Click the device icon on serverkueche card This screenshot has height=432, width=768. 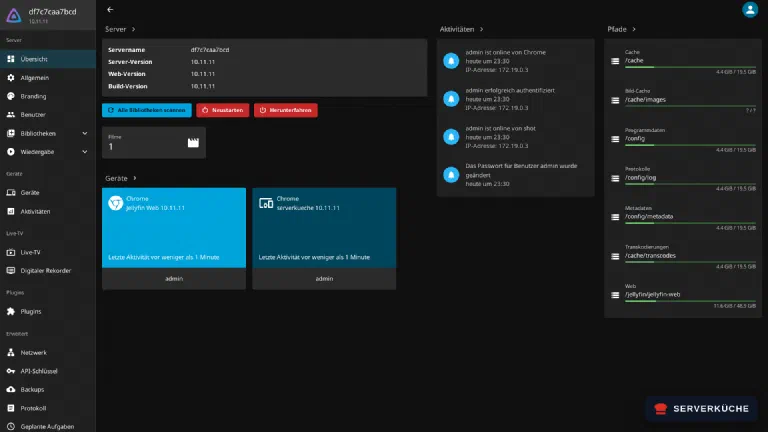(x=266, y=203)
